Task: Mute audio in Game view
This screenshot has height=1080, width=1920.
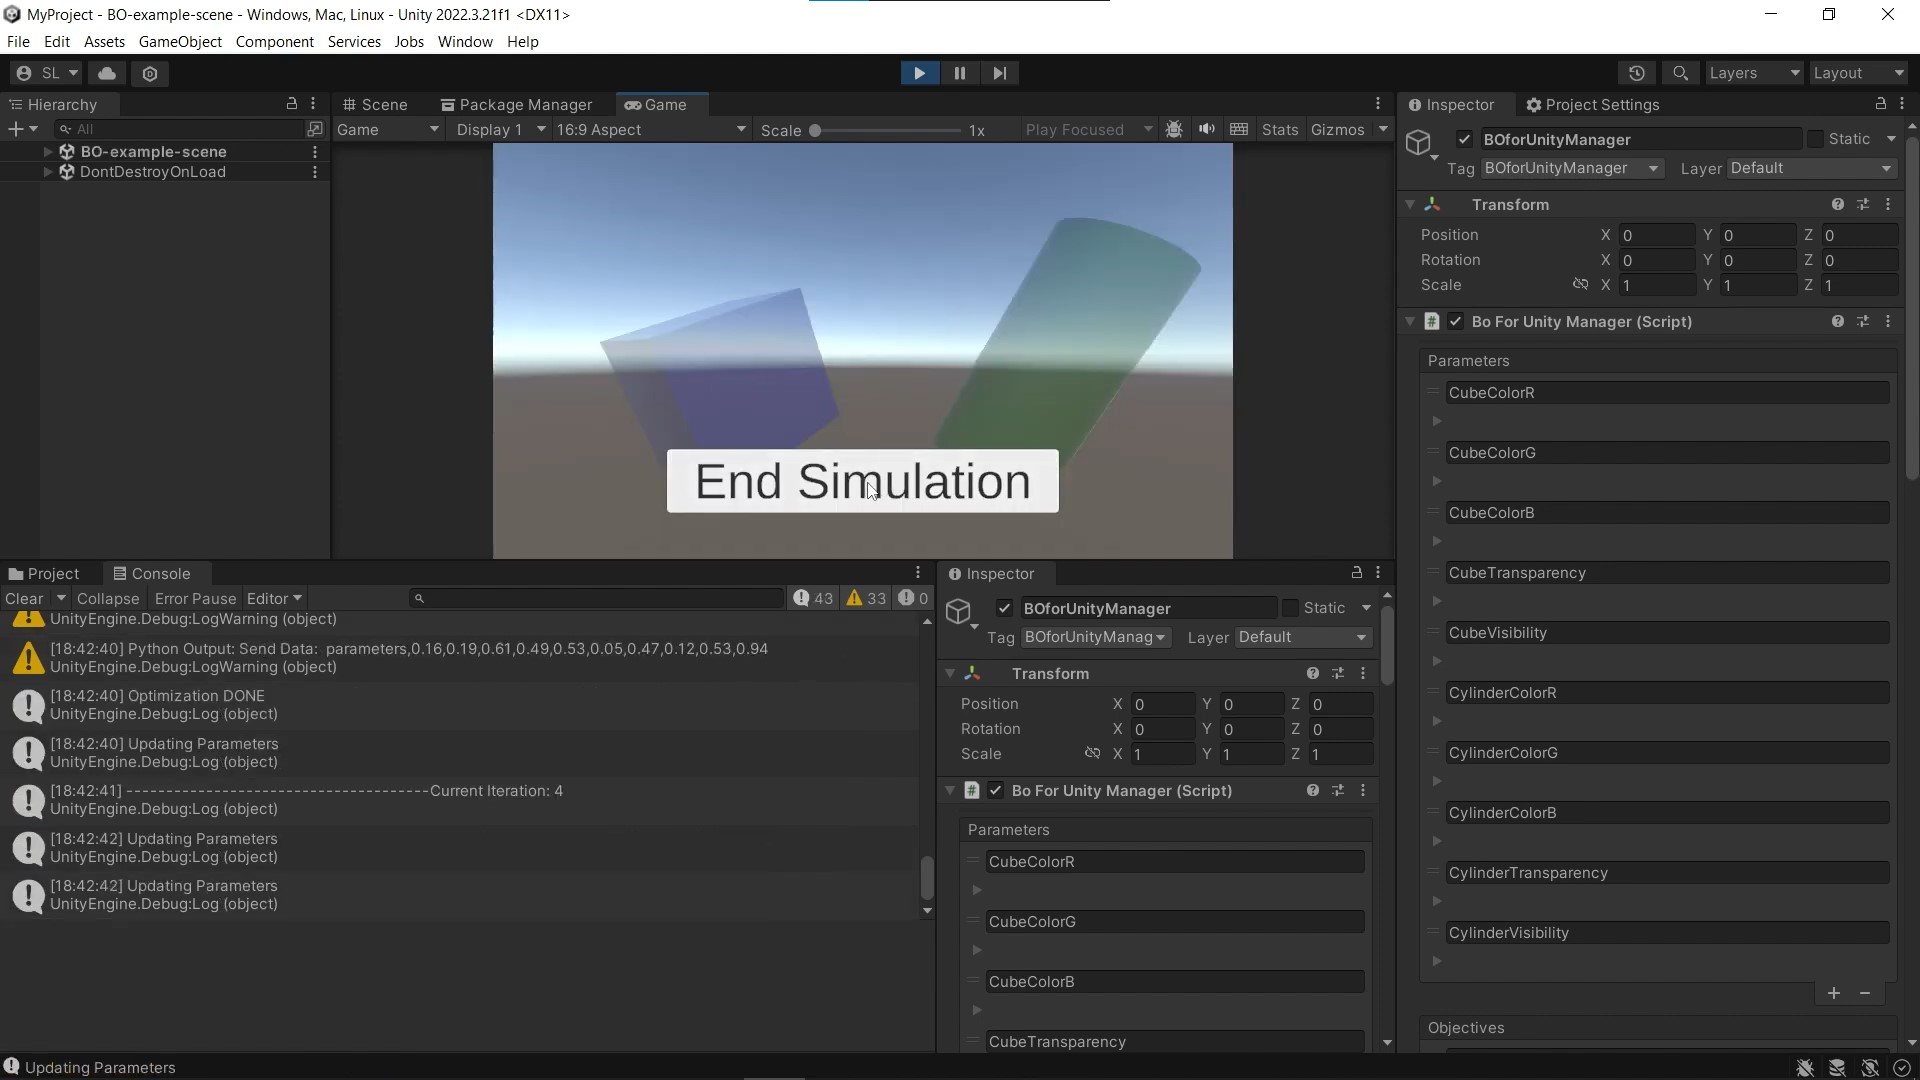Action: click(1207, 130)
